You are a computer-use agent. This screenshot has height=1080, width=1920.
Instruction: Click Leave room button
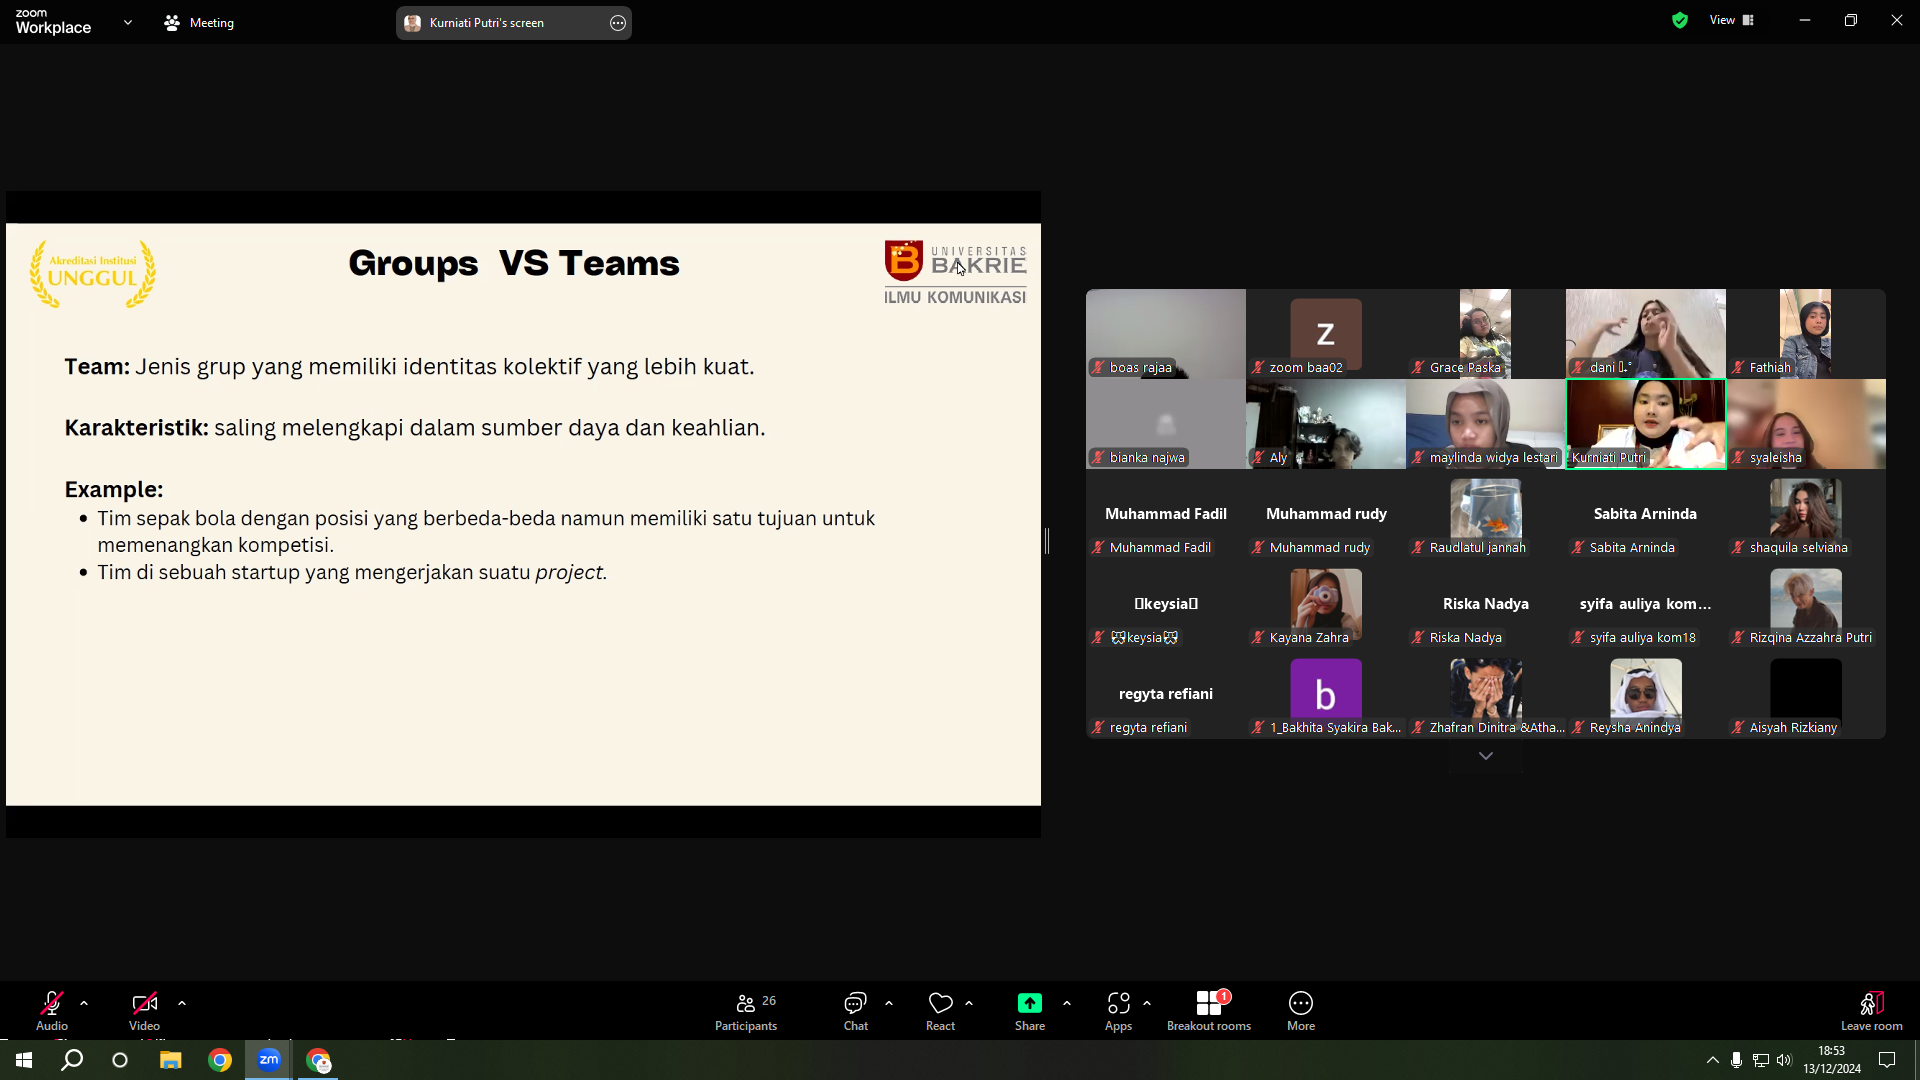[x=1872, y=1010]
